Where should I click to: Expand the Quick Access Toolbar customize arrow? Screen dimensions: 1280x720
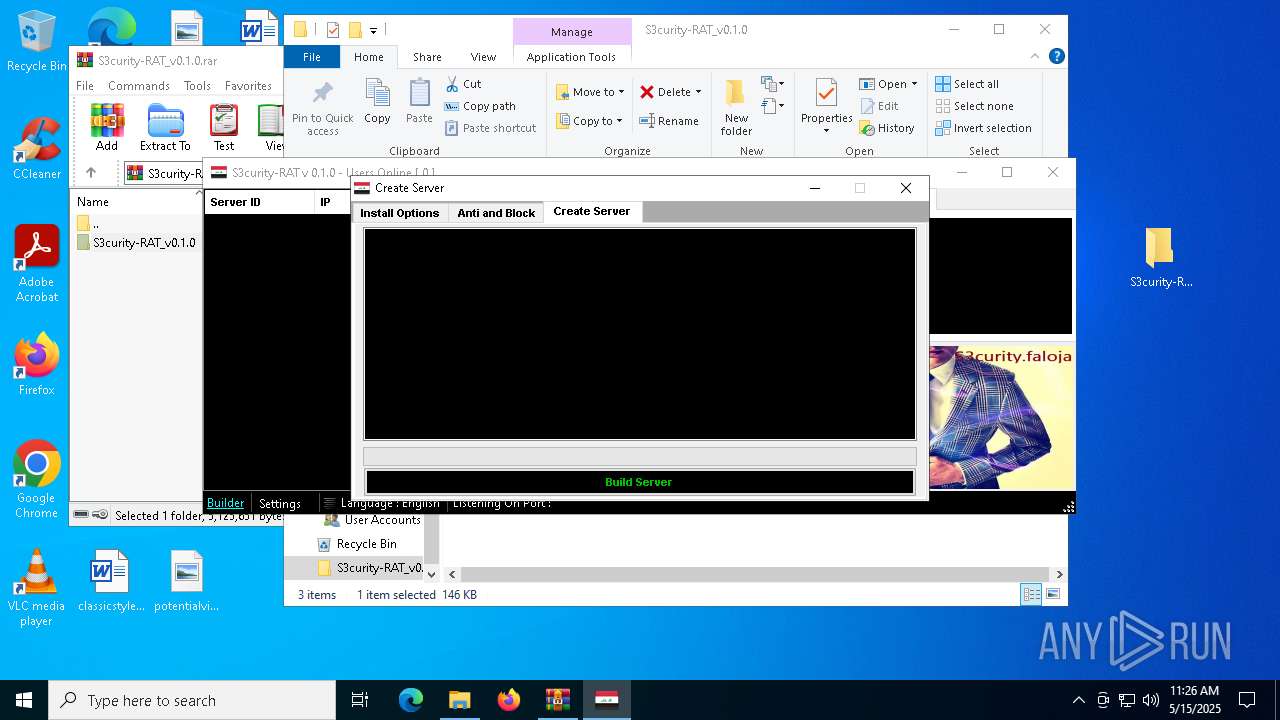coord(373,31)
